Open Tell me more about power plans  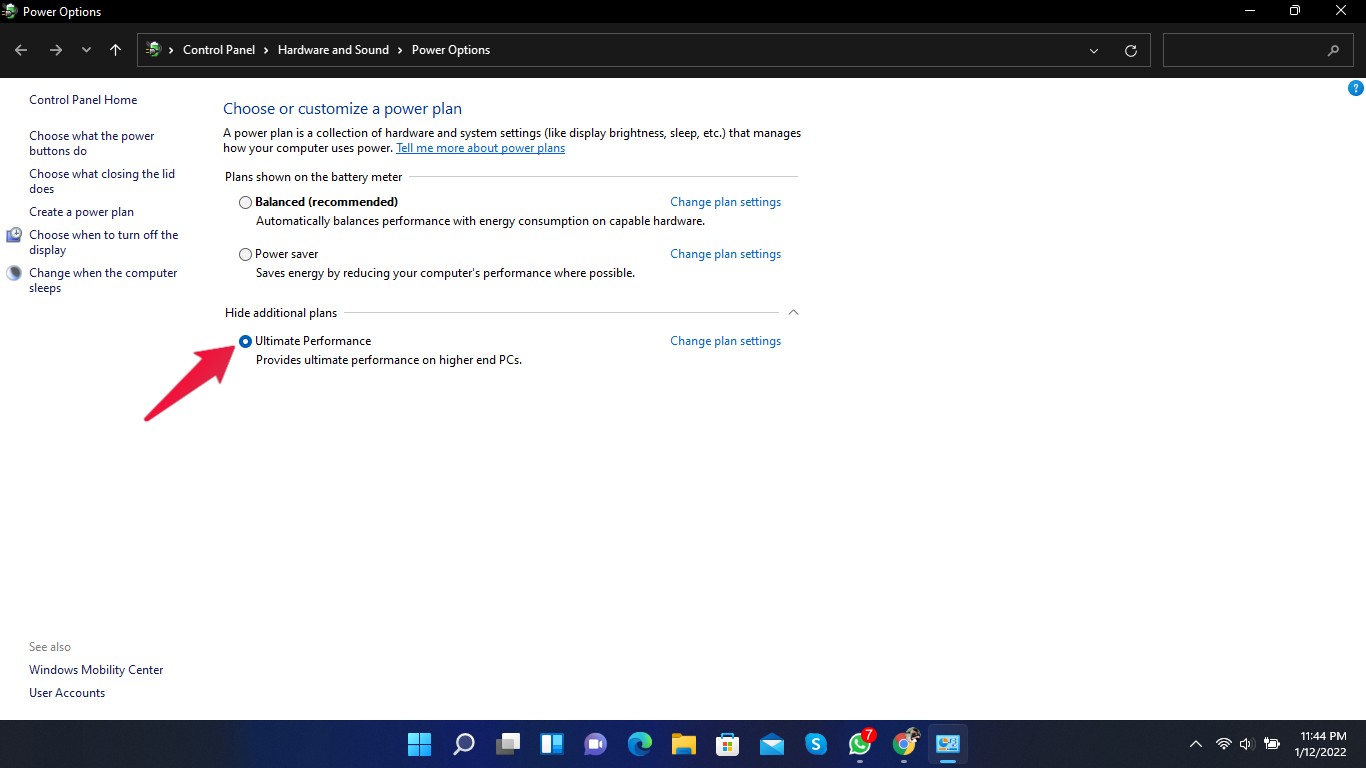[x=480, y=148]
